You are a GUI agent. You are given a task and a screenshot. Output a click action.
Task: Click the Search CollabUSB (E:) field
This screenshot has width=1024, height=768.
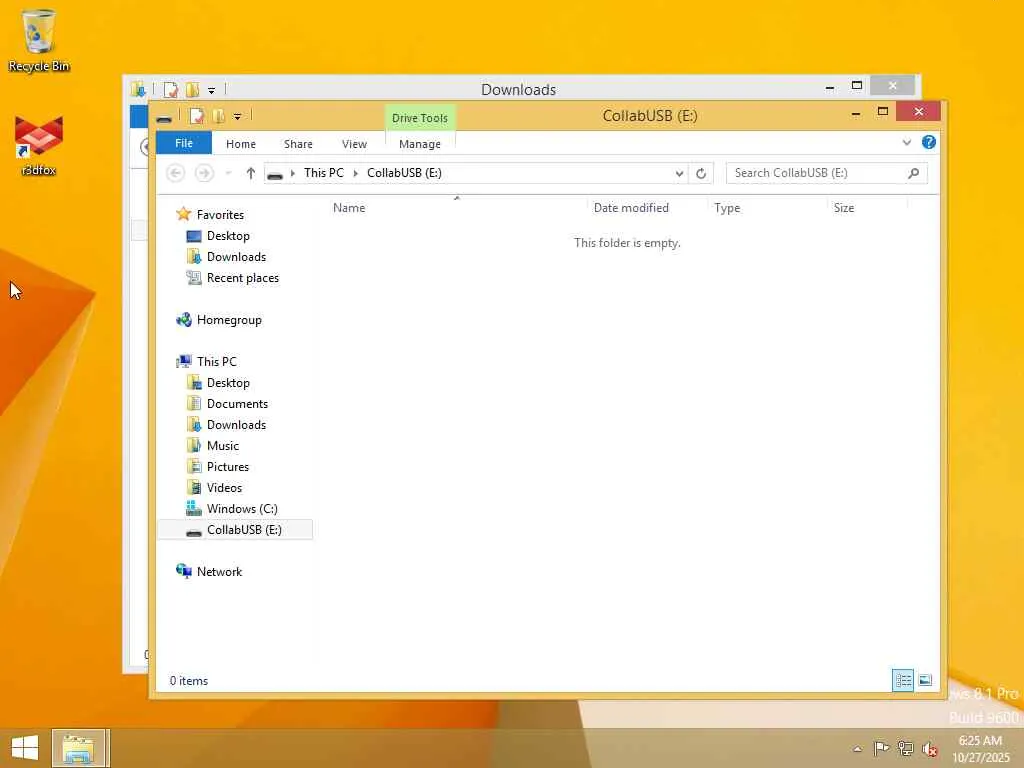pyautogui.click(x=826, y=173)
